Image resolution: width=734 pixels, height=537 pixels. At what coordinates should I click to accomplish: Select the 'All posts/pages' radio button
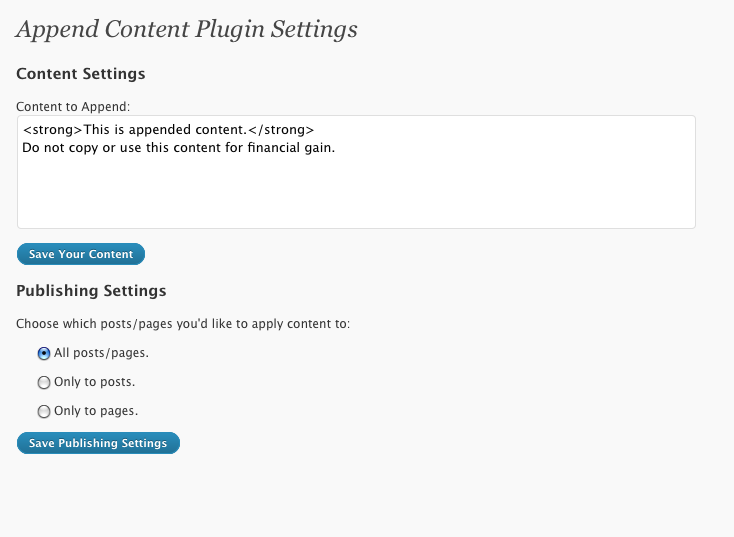[44, 353]
